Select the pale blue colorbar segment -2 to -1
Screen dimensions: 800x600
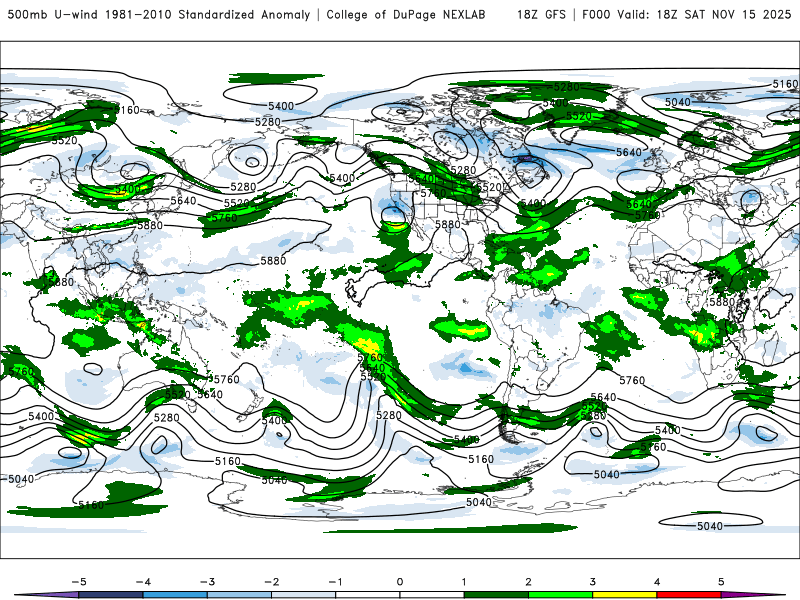[304, 595]
